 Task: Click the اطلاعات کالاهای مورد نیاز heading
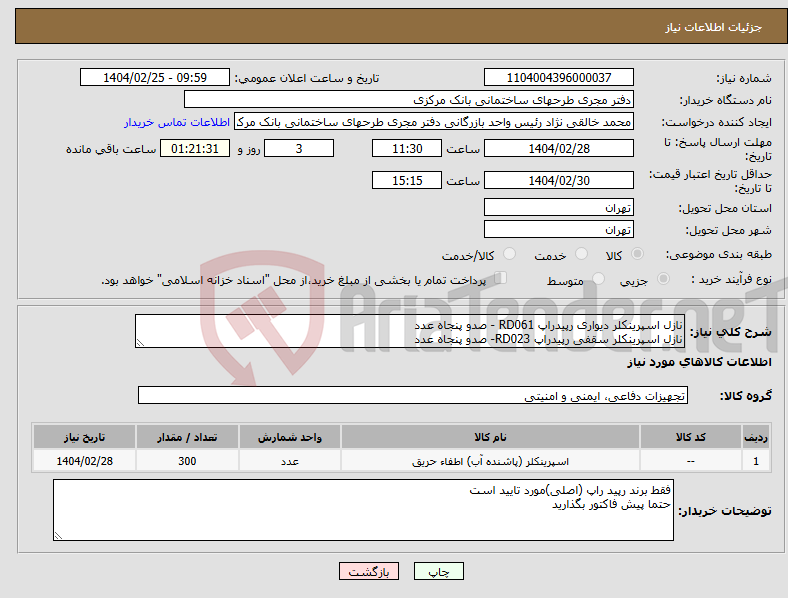pyautogui.click(x=699, y=362)
